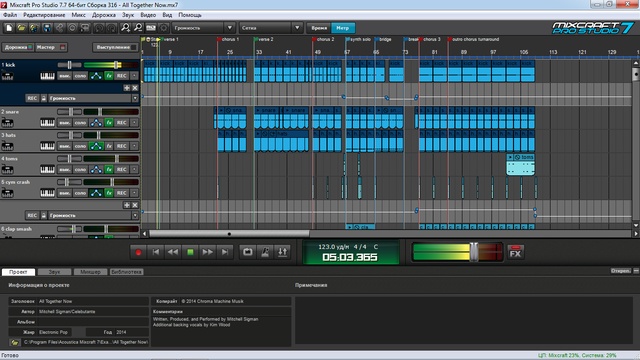
Task: Click the save project floppy icon
Action: pyautogui.click(x=47, y=28)
